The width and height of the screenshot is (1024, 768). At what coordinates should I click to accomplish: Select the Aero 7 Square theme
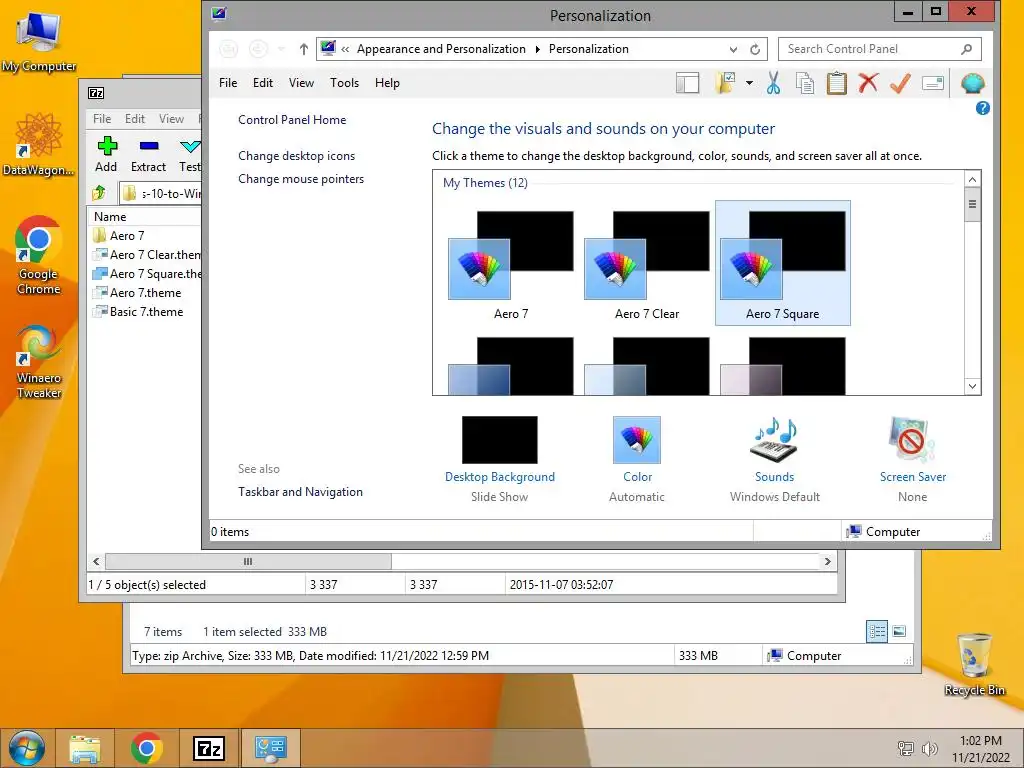click(782, 263)
